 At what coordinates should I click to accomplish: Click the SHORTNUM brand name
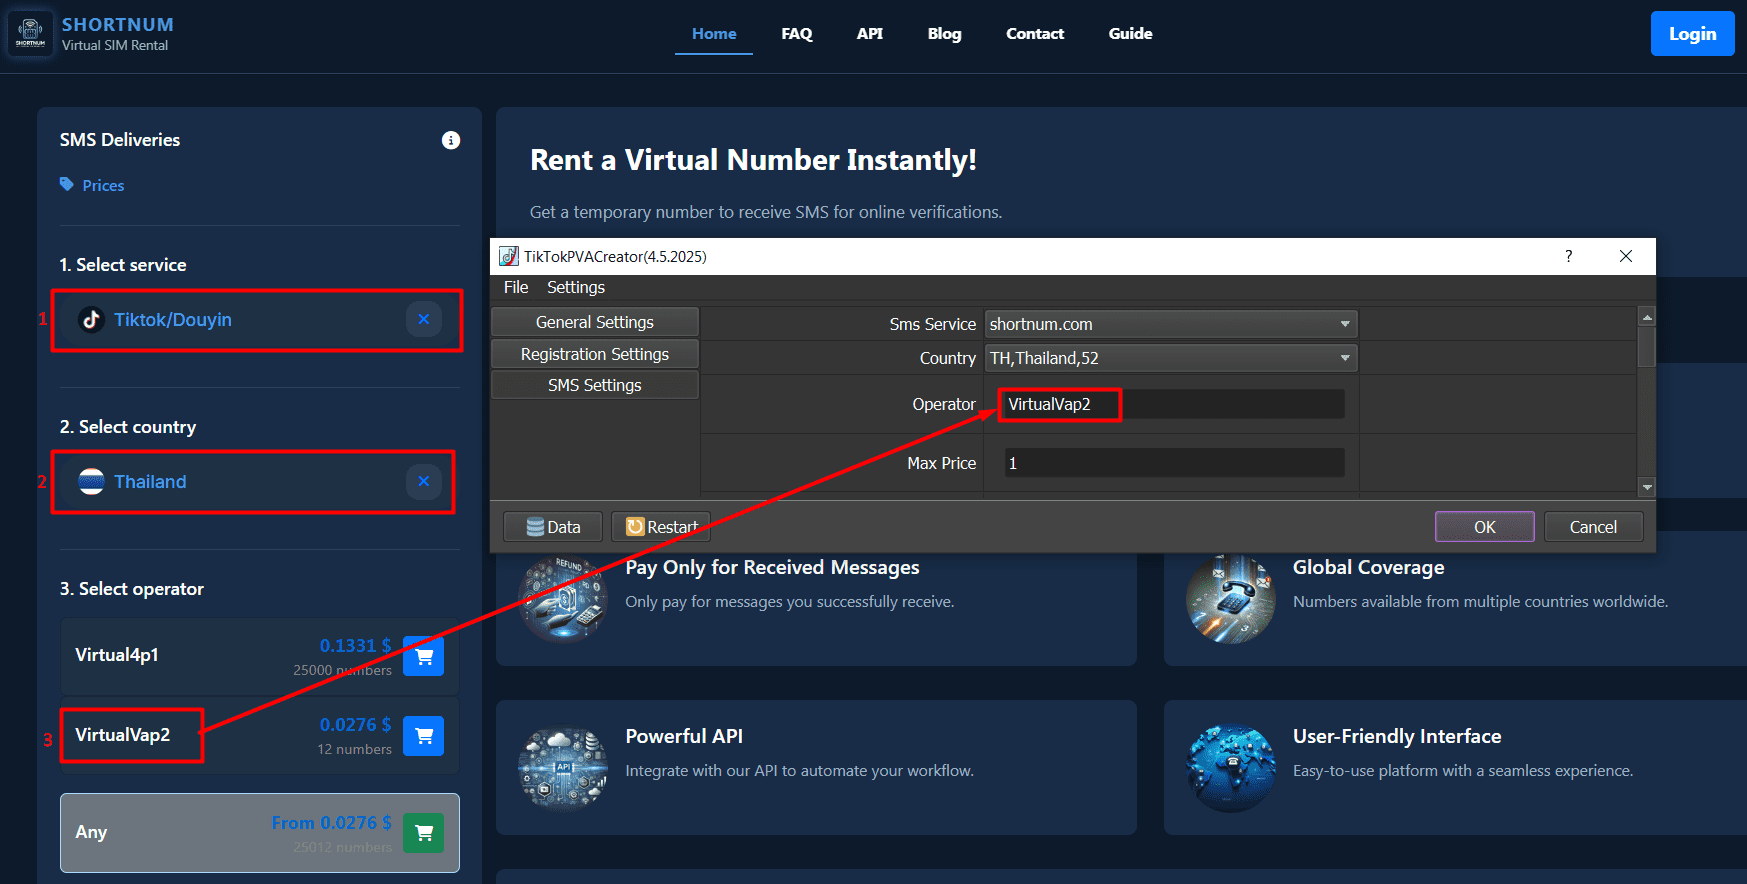(x=118, y=25)
